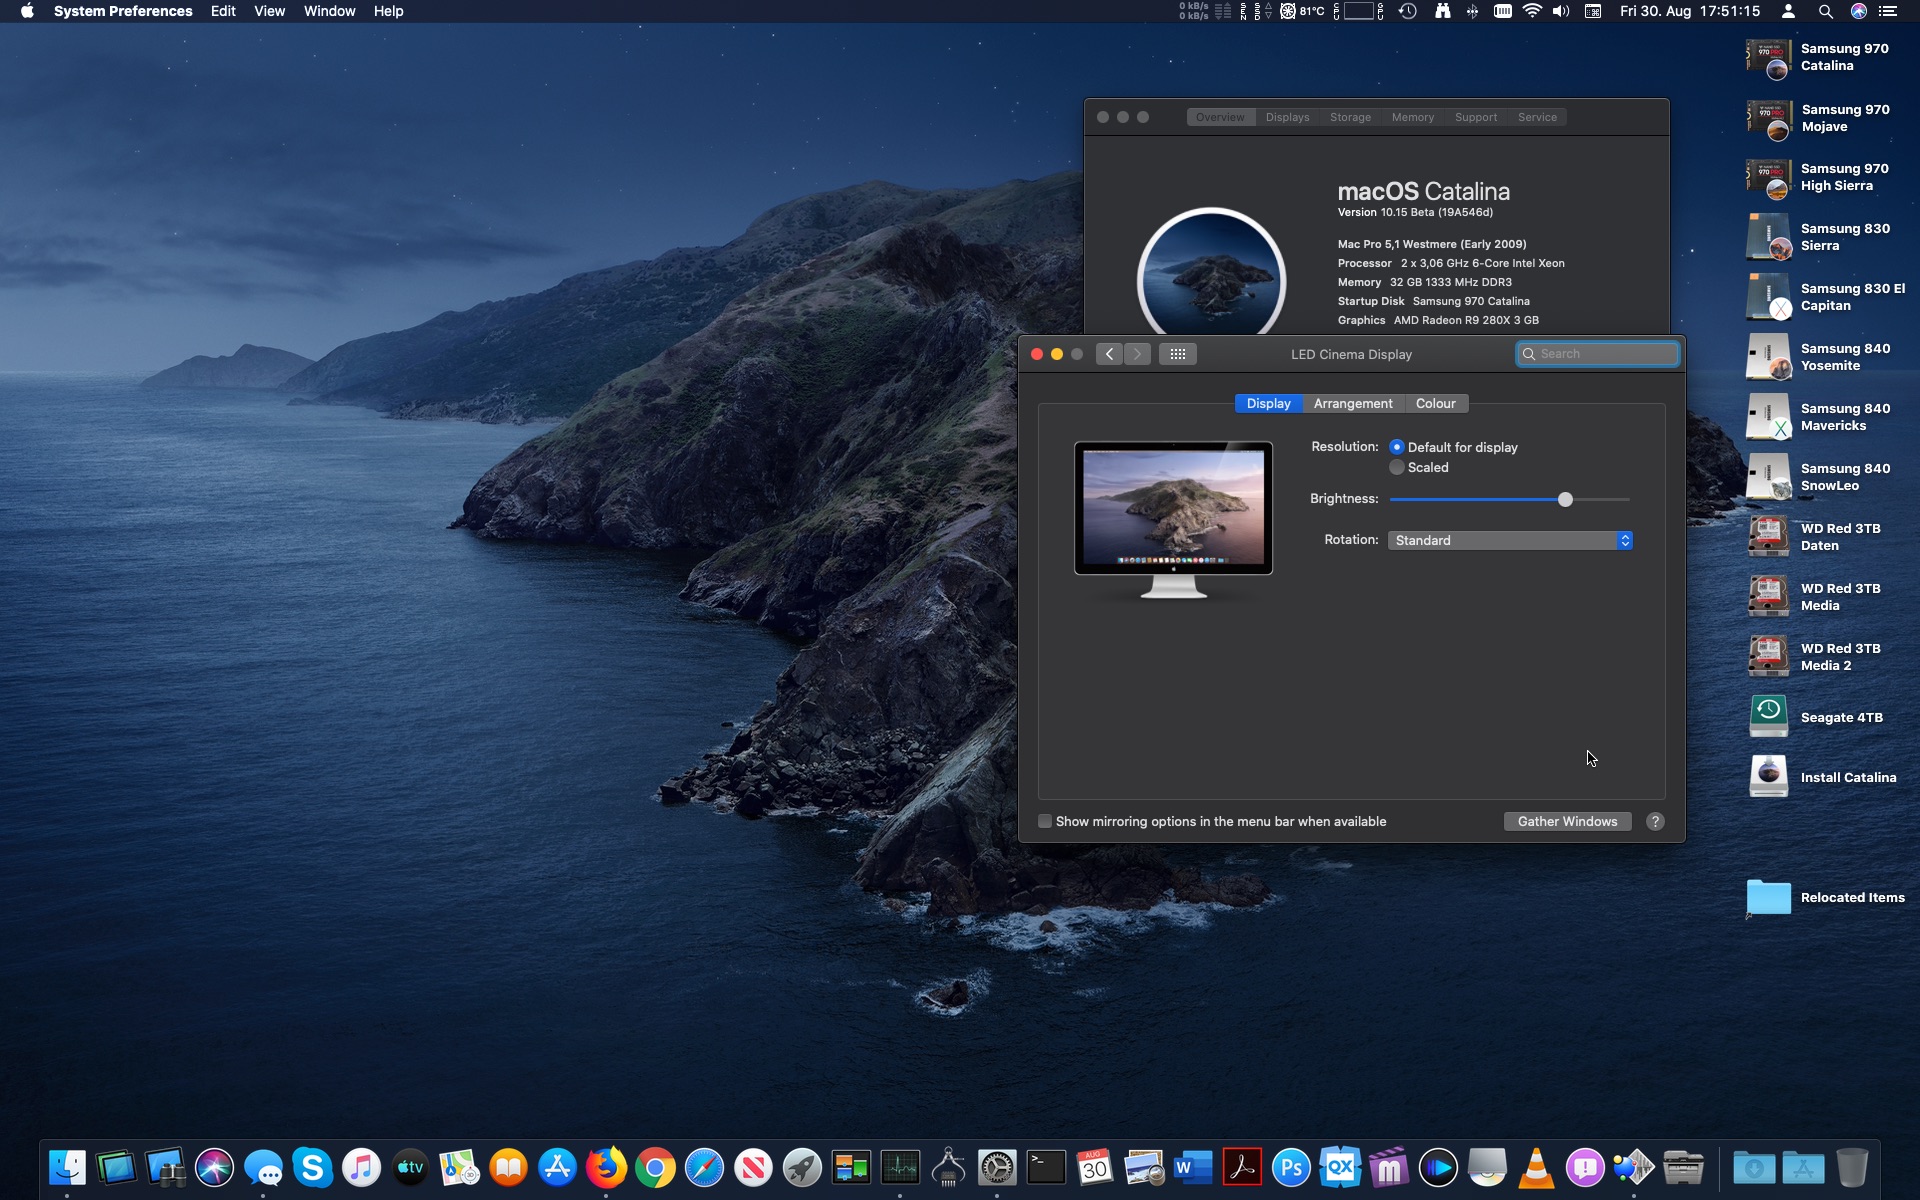The height and width of the screenshot is (1200, 1920).
Task: Open the Apple TV app in Dock
Action: coord(410,1167)
